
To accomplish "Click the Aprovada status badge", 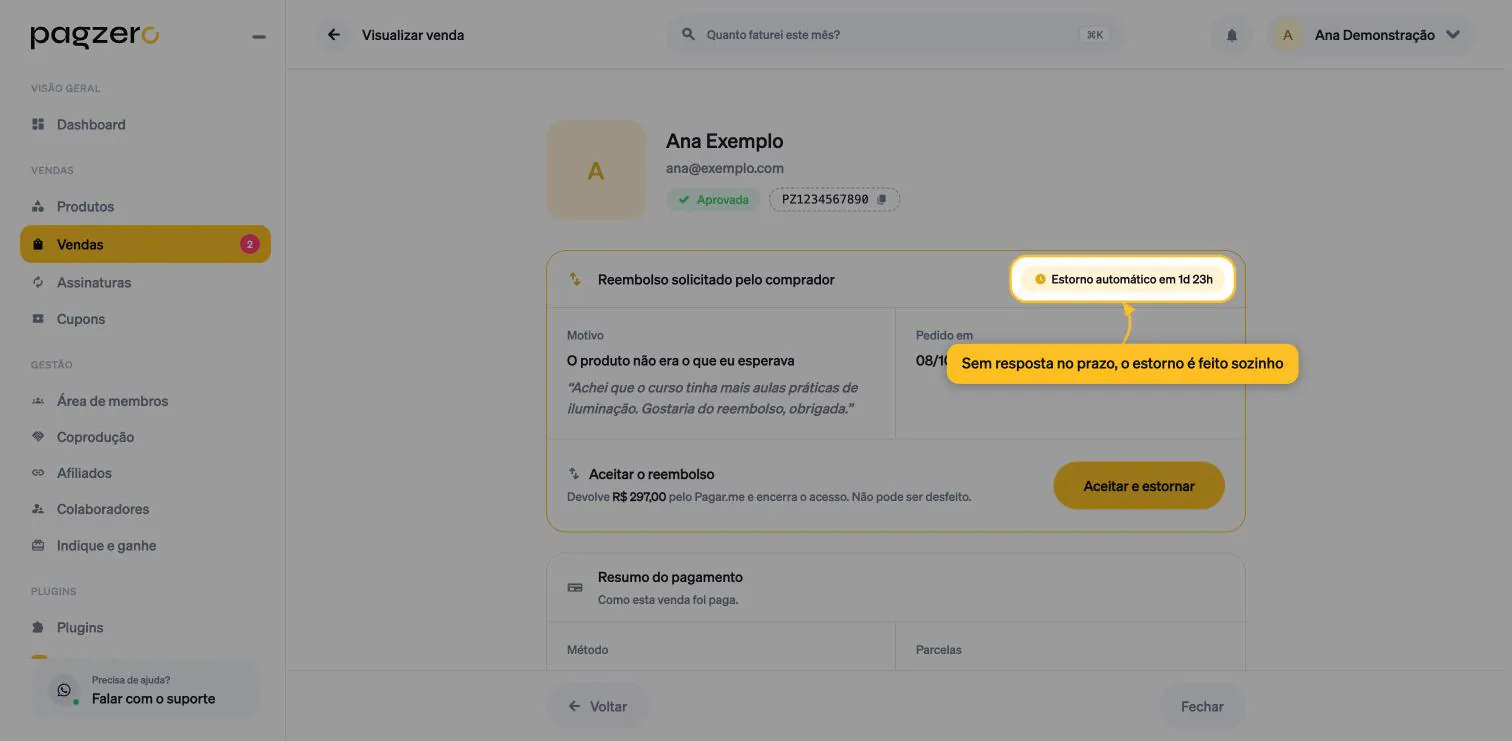I will [x=713, y=200].
